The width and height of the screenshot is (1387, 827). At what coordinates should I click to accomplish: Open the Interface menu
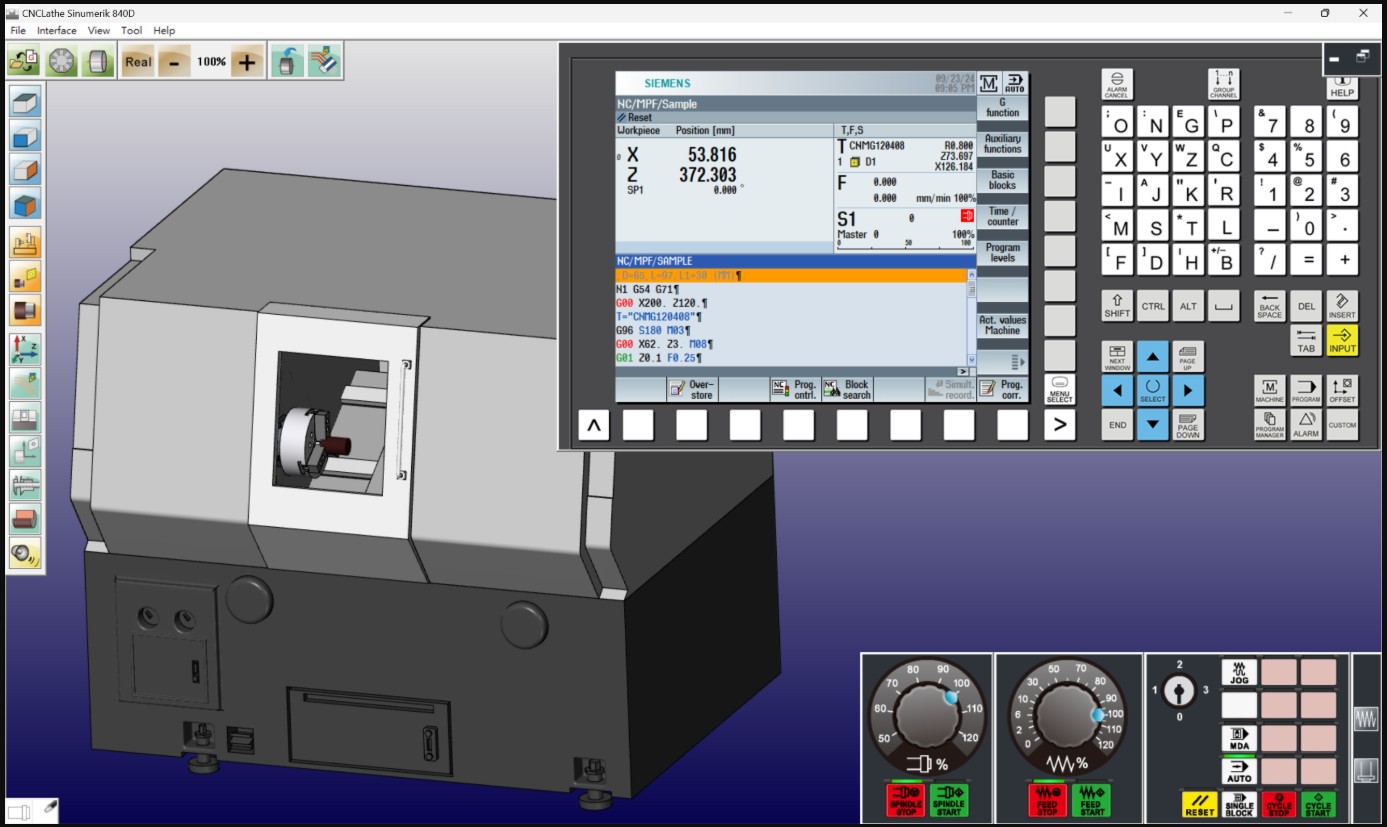pyautogui.click(x=57, y=31)
